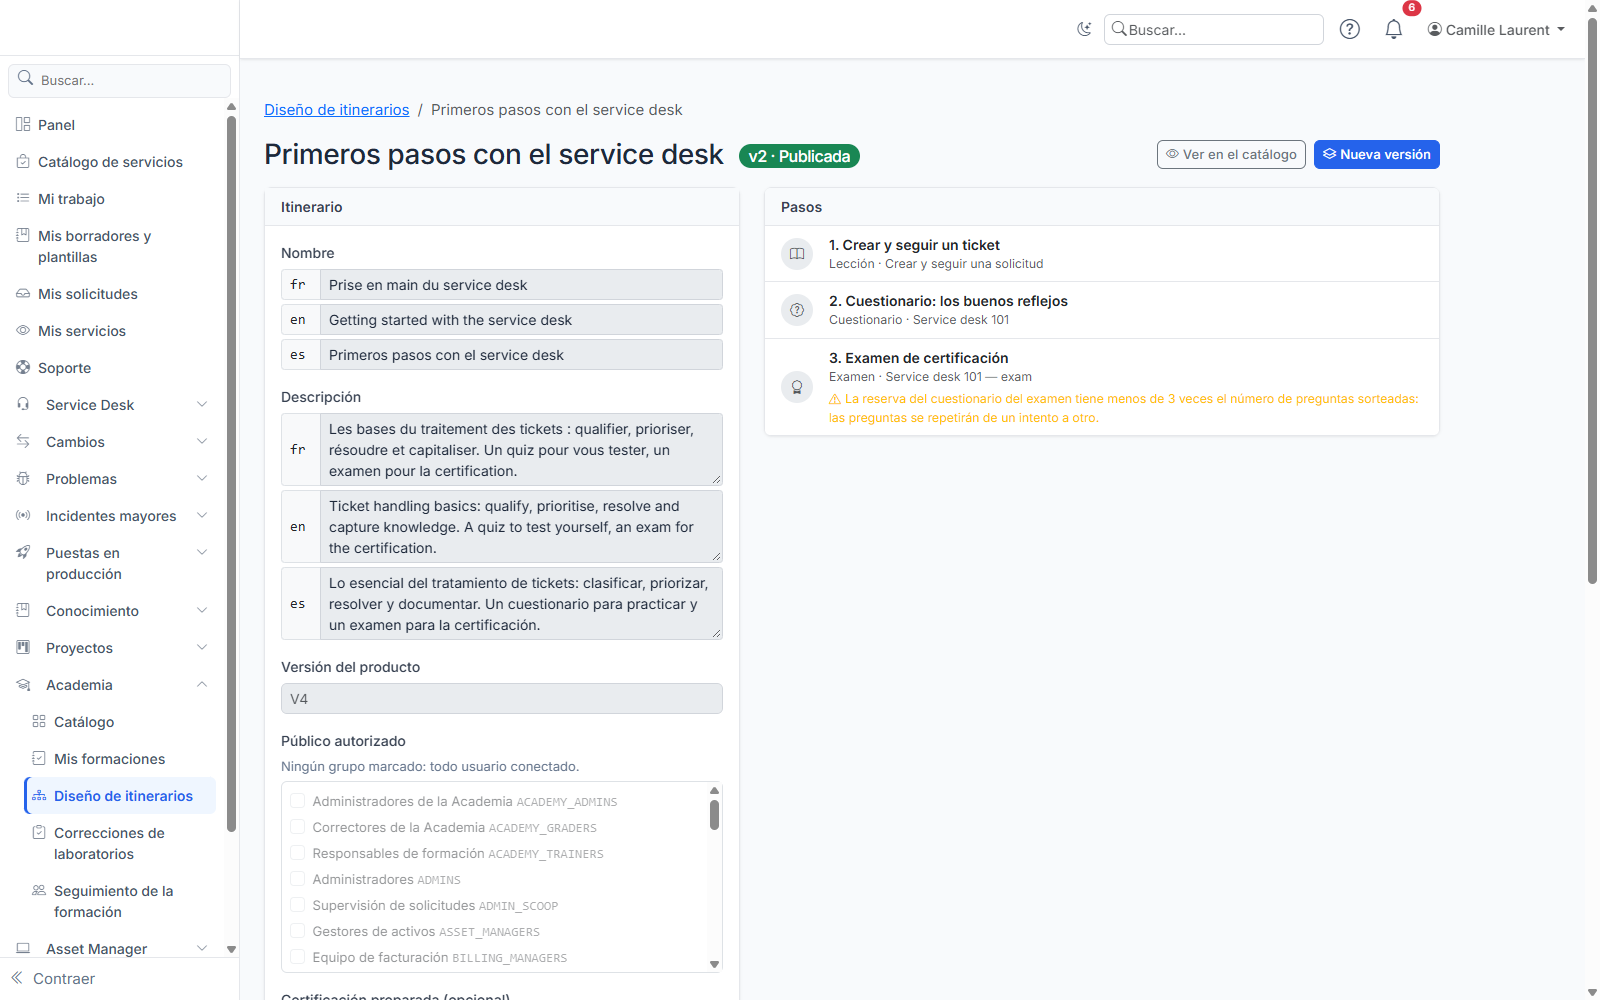Image resolution: width=1600 pixels, height=1000 pixels.
Task: Click Nueva versión button
Action: [x=1376, y=154]
